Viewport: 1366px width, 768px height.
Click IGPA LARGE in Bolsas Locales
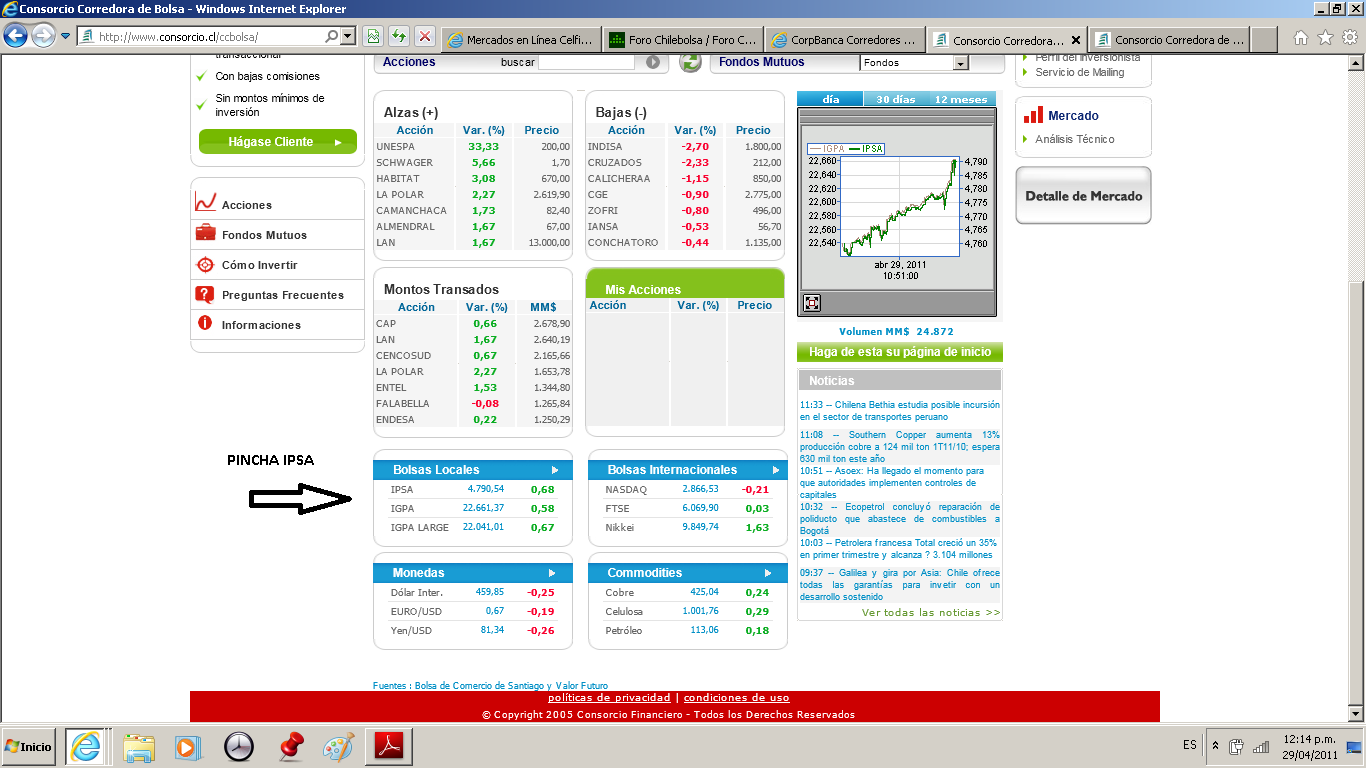(420, 527)
